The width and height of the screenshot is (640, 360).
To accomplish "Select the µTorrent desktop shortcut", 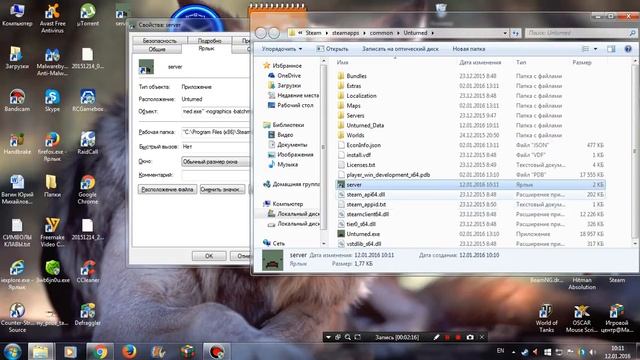I will [x=88, y=15].
